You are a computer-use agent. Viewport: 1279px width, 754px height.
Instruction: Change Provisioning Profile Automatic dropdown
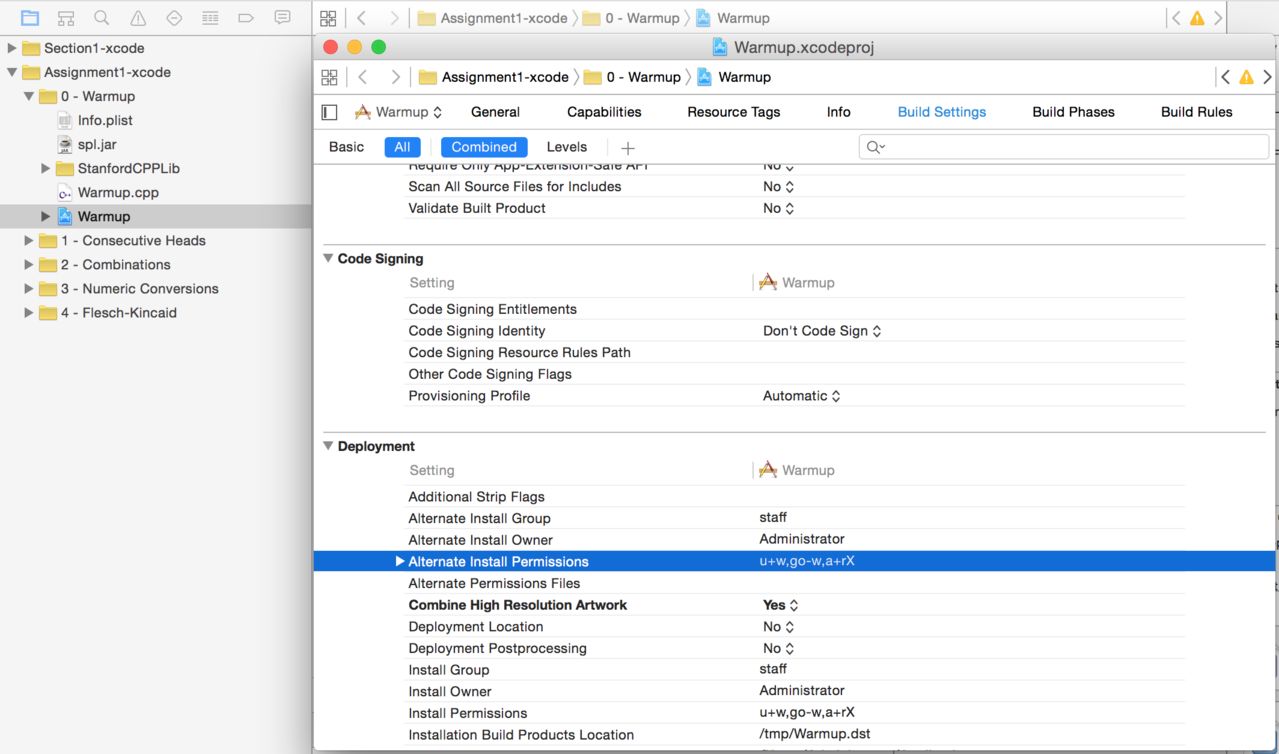pyautogui.click(x=802, y=396)
